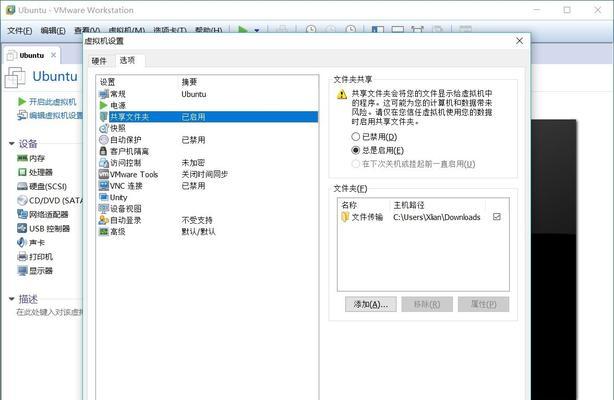This screenshot has height=400, width=614.
Task: Click the USB 控制器 icon
Action: click(x=22, y=228)
